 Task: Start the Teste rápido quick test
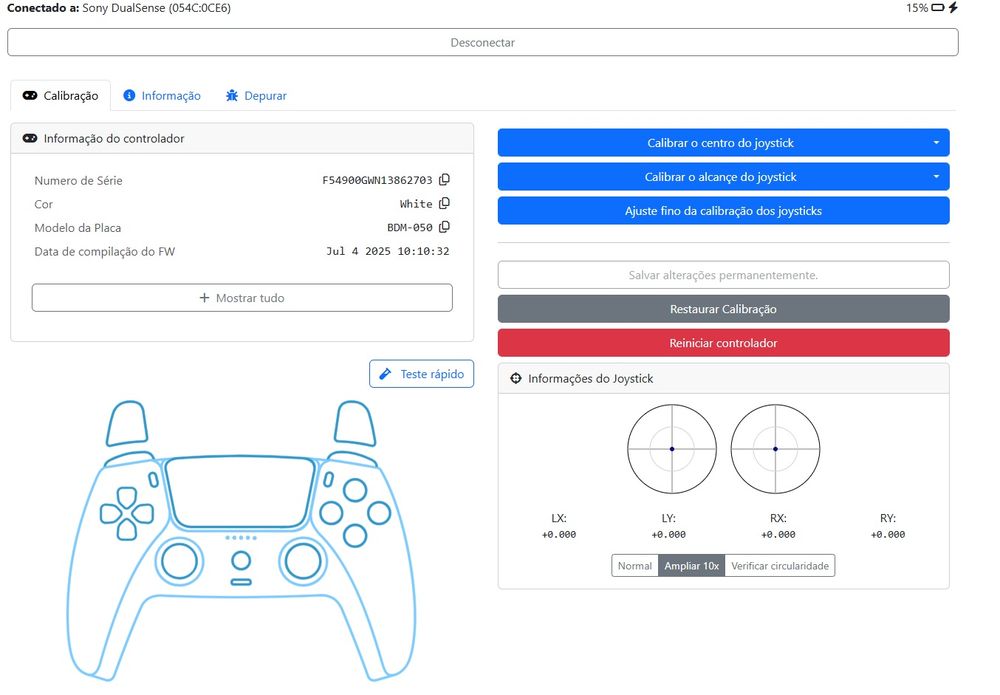pos(422,374)
